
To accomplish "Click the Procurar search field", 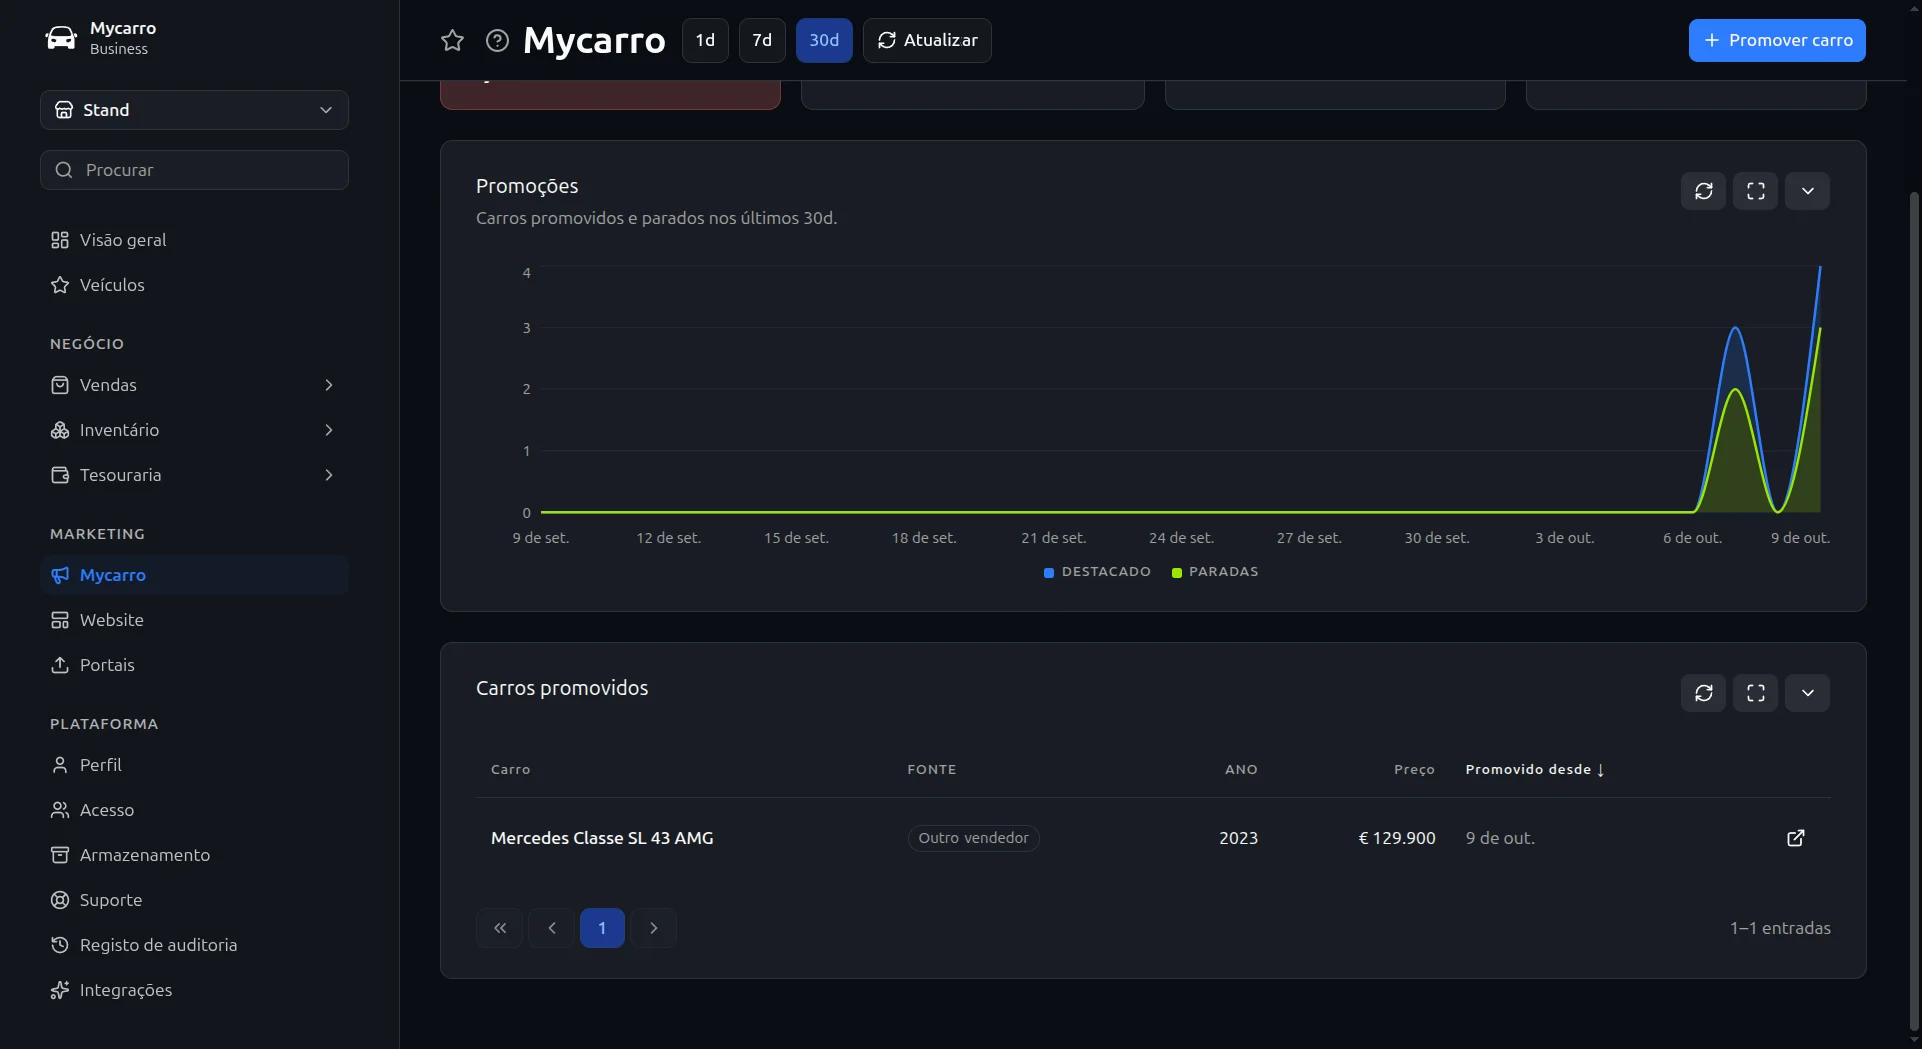I will coord(194,170).
